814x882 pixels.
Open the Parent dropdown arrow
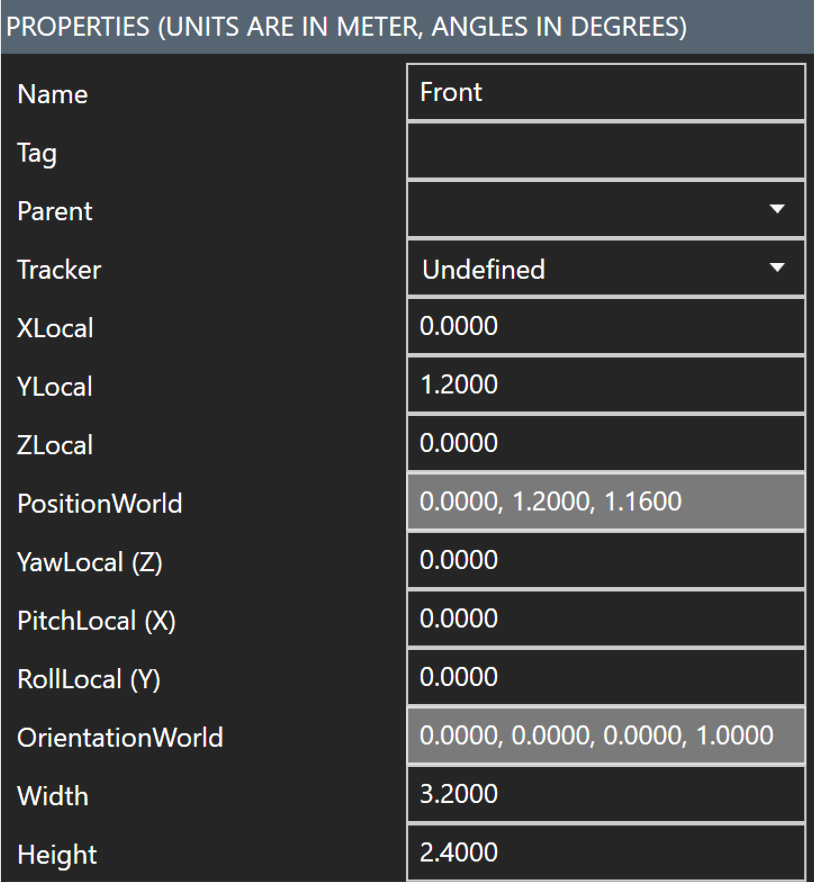tap(777, 210)
